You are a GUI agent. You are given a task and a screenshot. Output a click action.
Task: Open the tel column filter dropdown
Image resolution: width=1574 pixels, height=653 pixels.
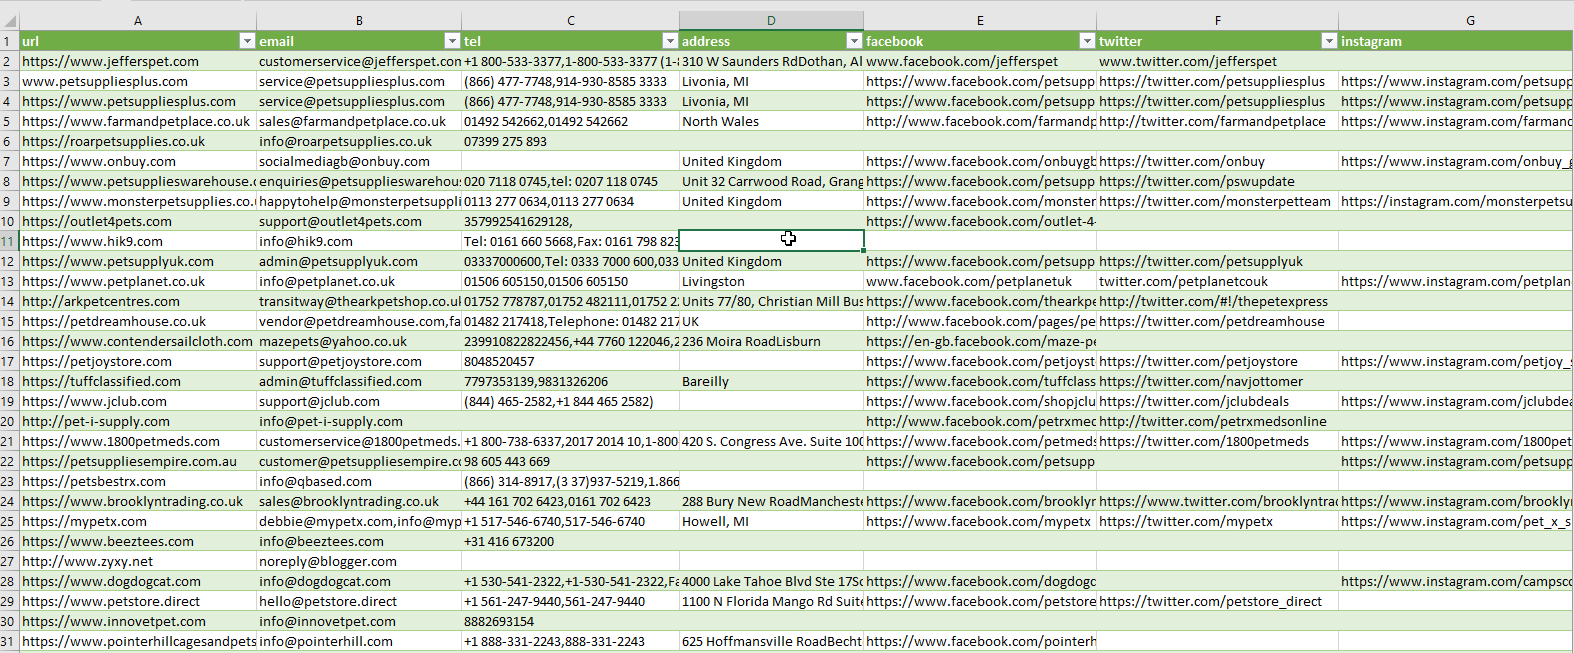[x=670, y=41]
